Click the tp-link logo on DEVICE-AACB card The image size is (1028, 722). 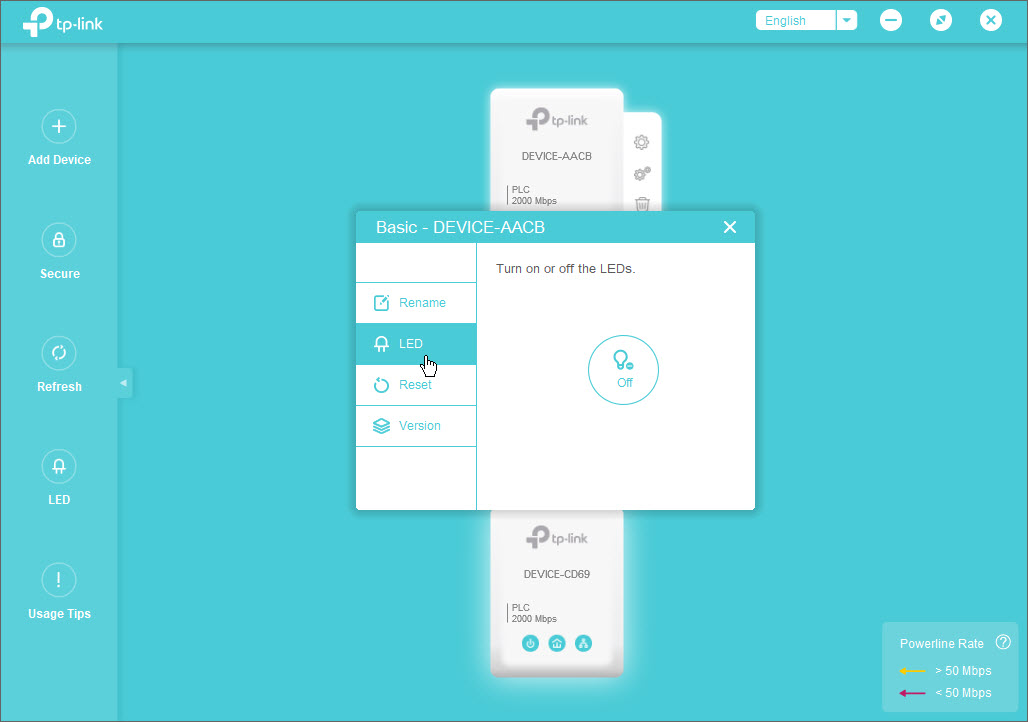point(557,119)
